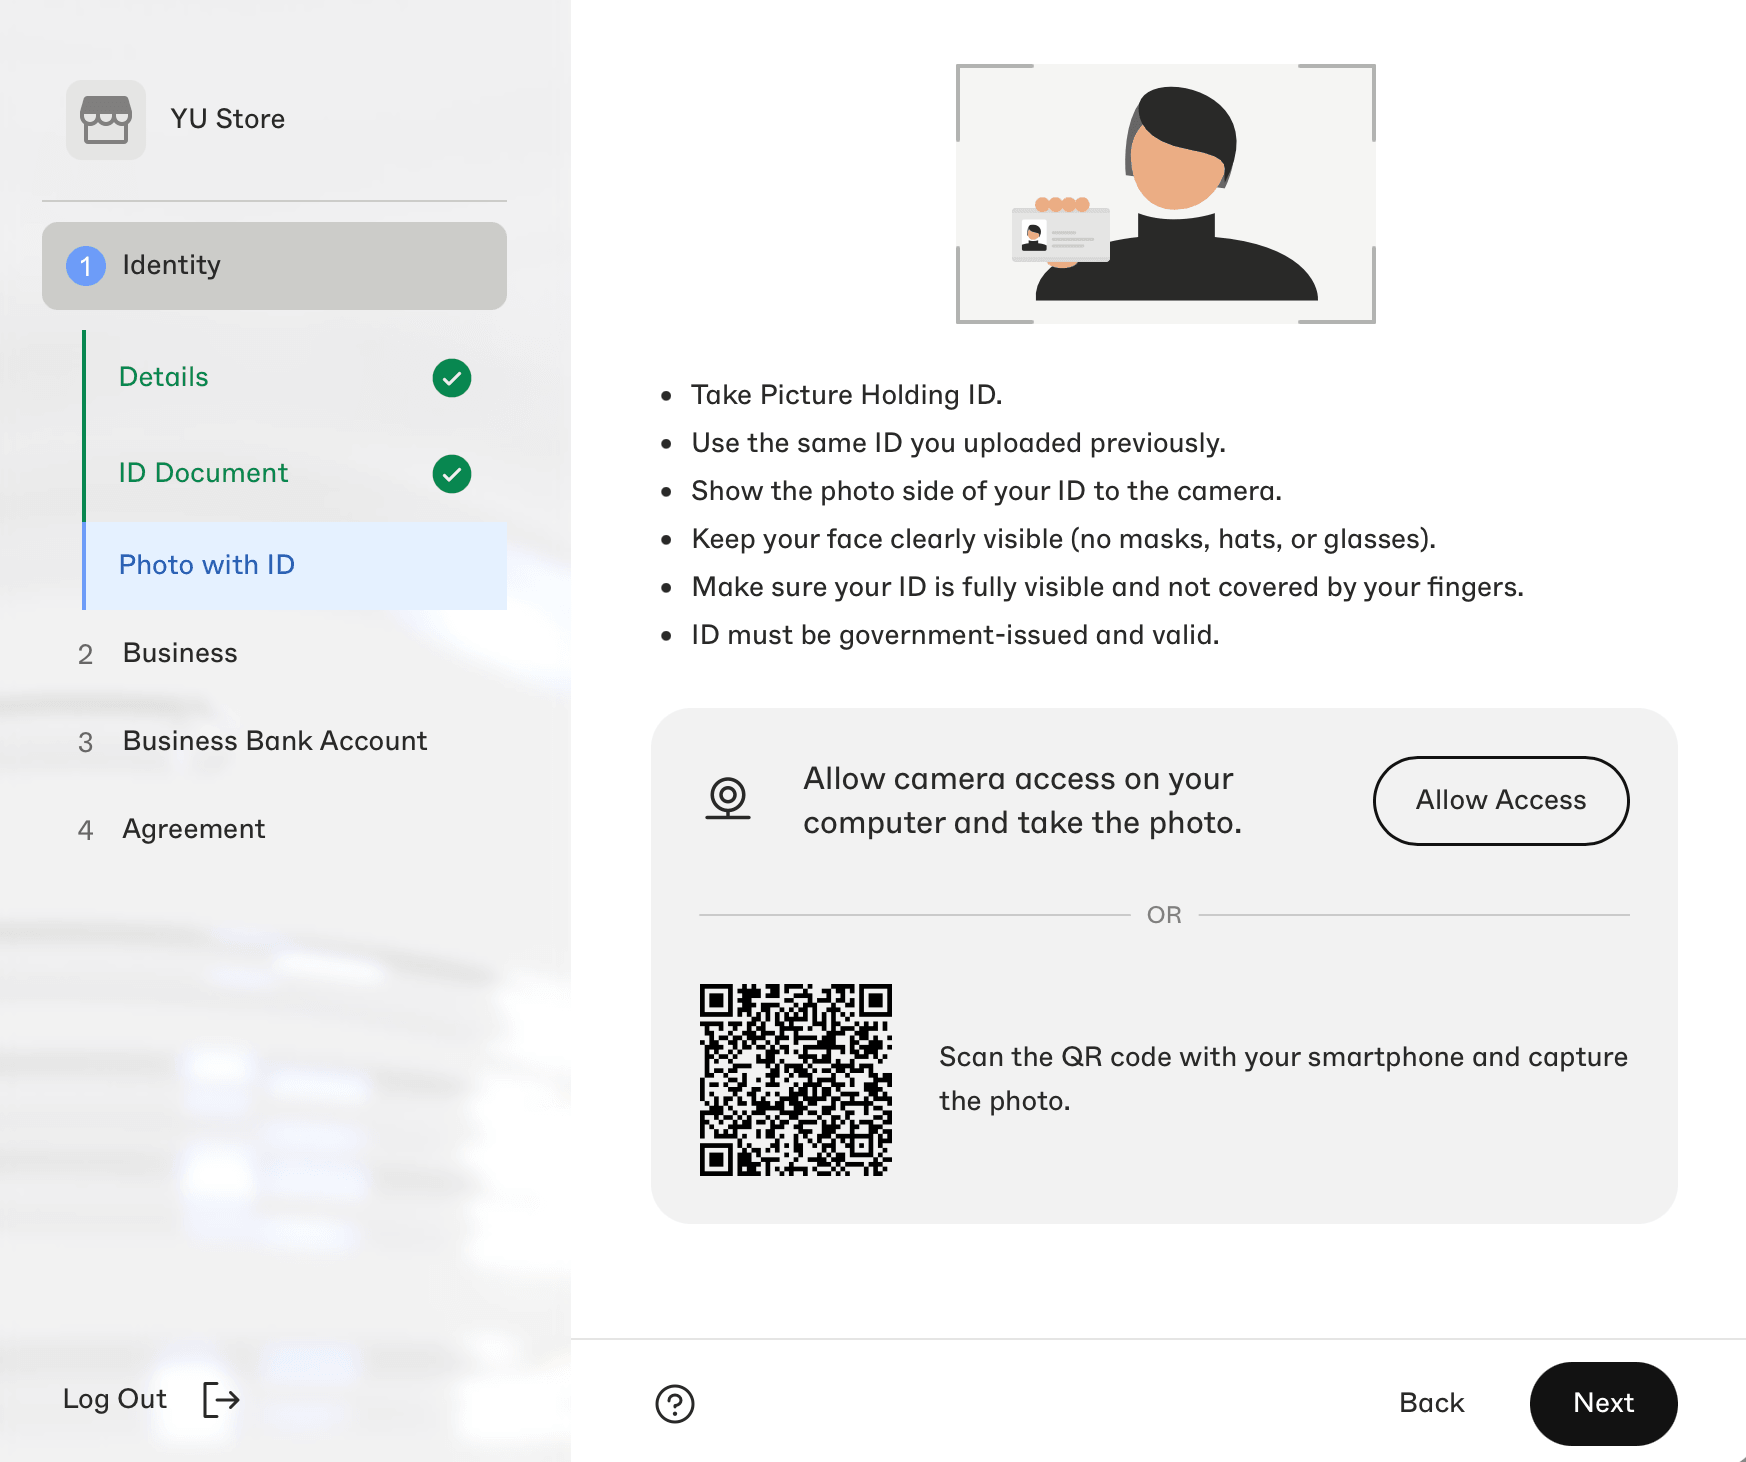This screenshot has height=1462, width=1746.
Task: Click the step 1 number badge
Action: tap(86, 266)
